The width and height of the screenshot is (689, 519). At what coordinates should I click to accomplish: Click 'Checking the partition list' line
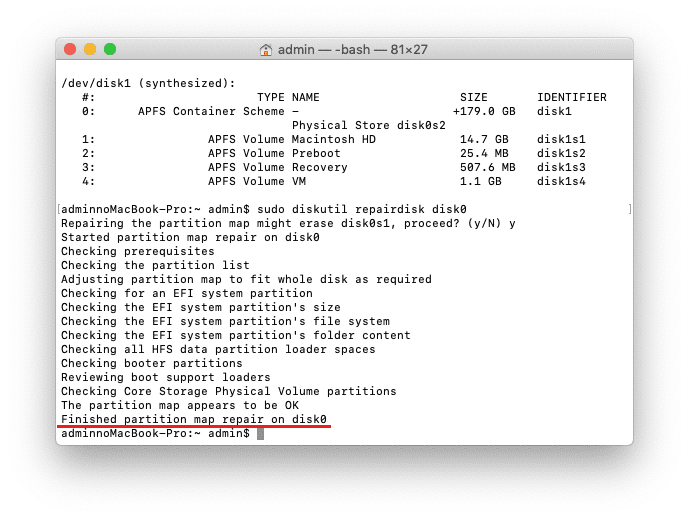tap(155, 265)
